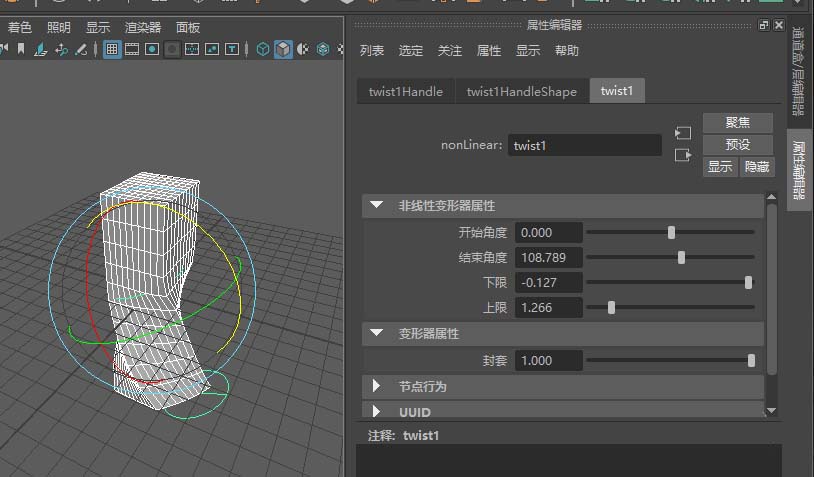Open the 着色 viewport menu
814x477 pixels.
coord(20,28)
